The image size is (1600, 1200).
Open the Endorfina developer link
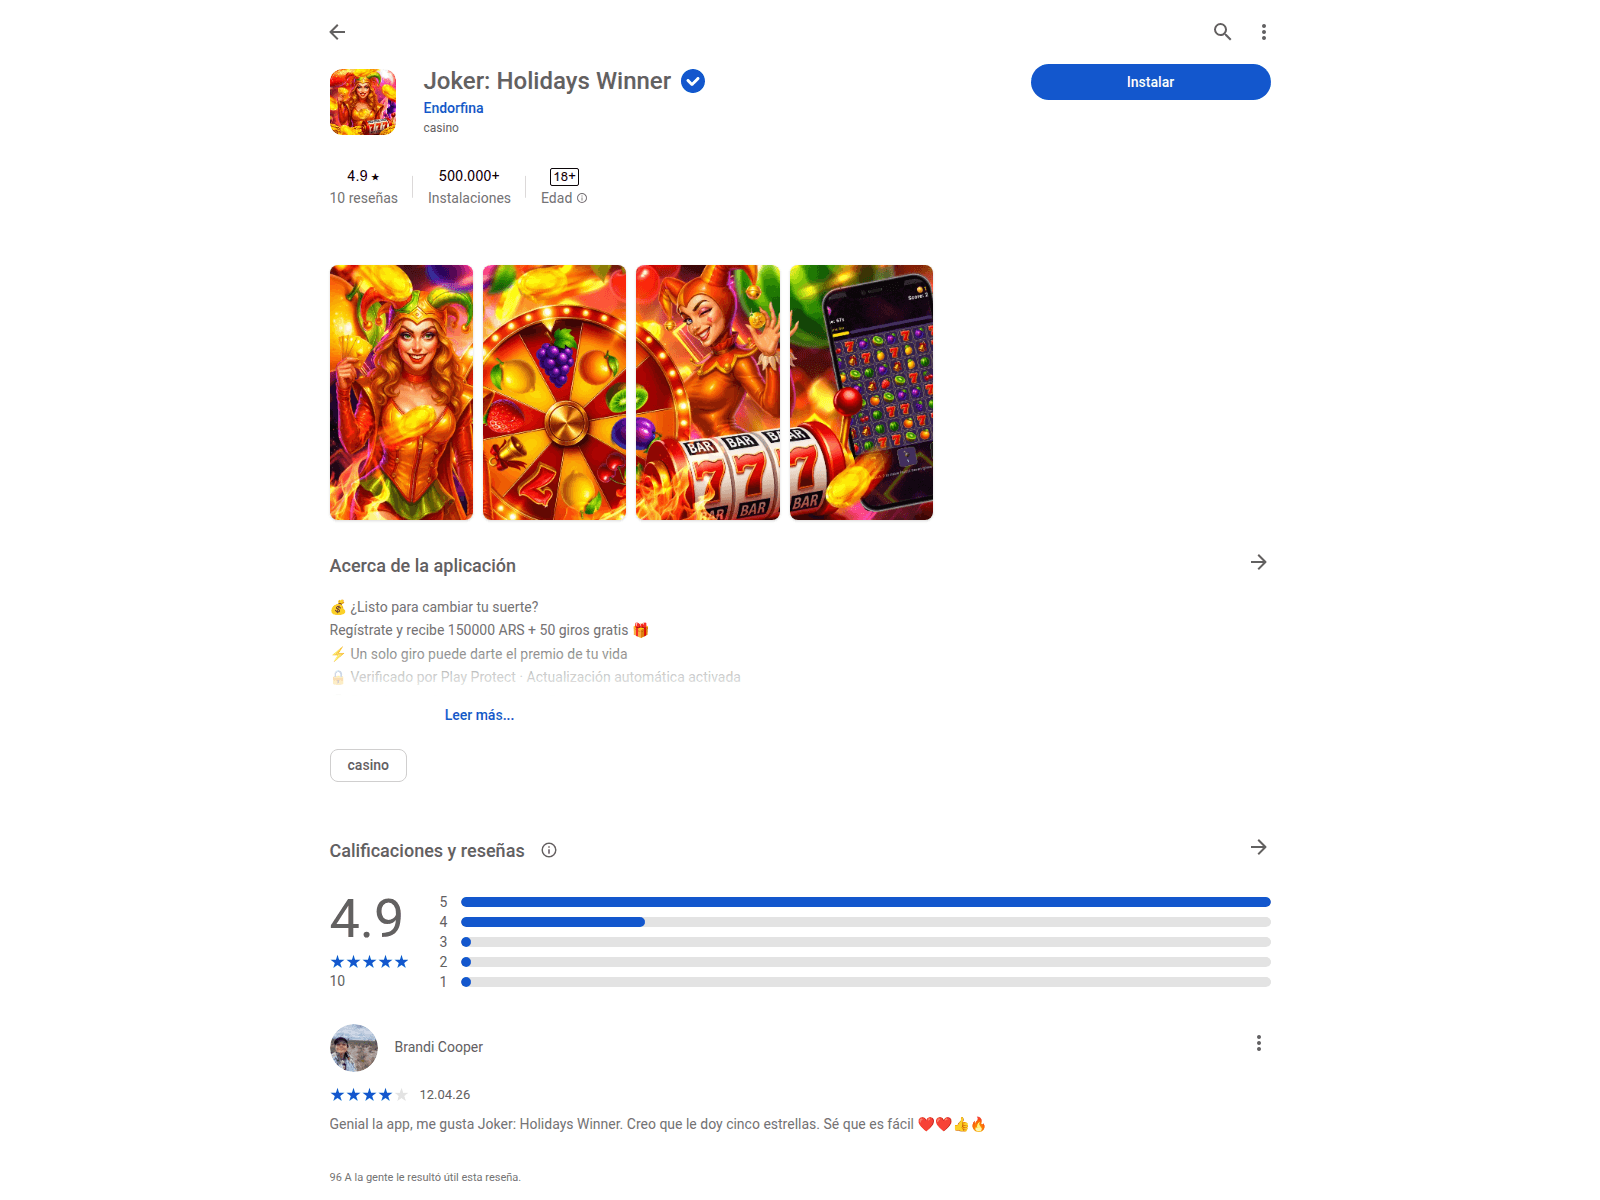(453, 108)
